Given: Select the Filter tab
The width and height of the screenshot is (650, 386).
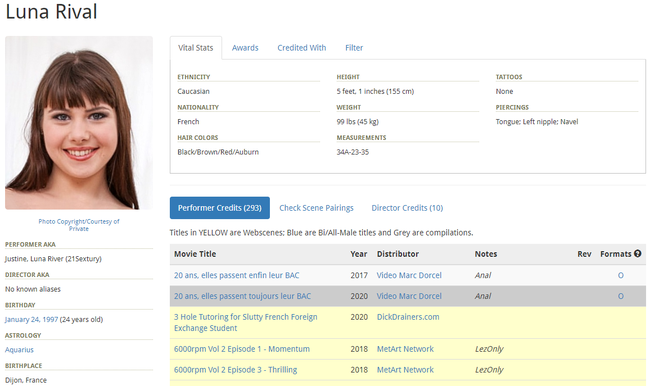Looking at the screenshot, I should coord(354,48).
